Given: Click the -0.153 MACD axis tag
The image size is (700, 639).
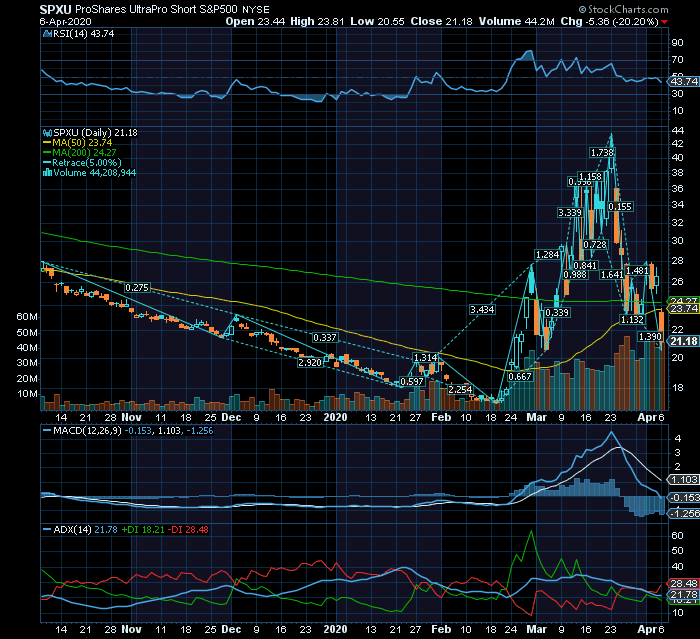Looking at the screenshot, I should (x=683, y=497).
